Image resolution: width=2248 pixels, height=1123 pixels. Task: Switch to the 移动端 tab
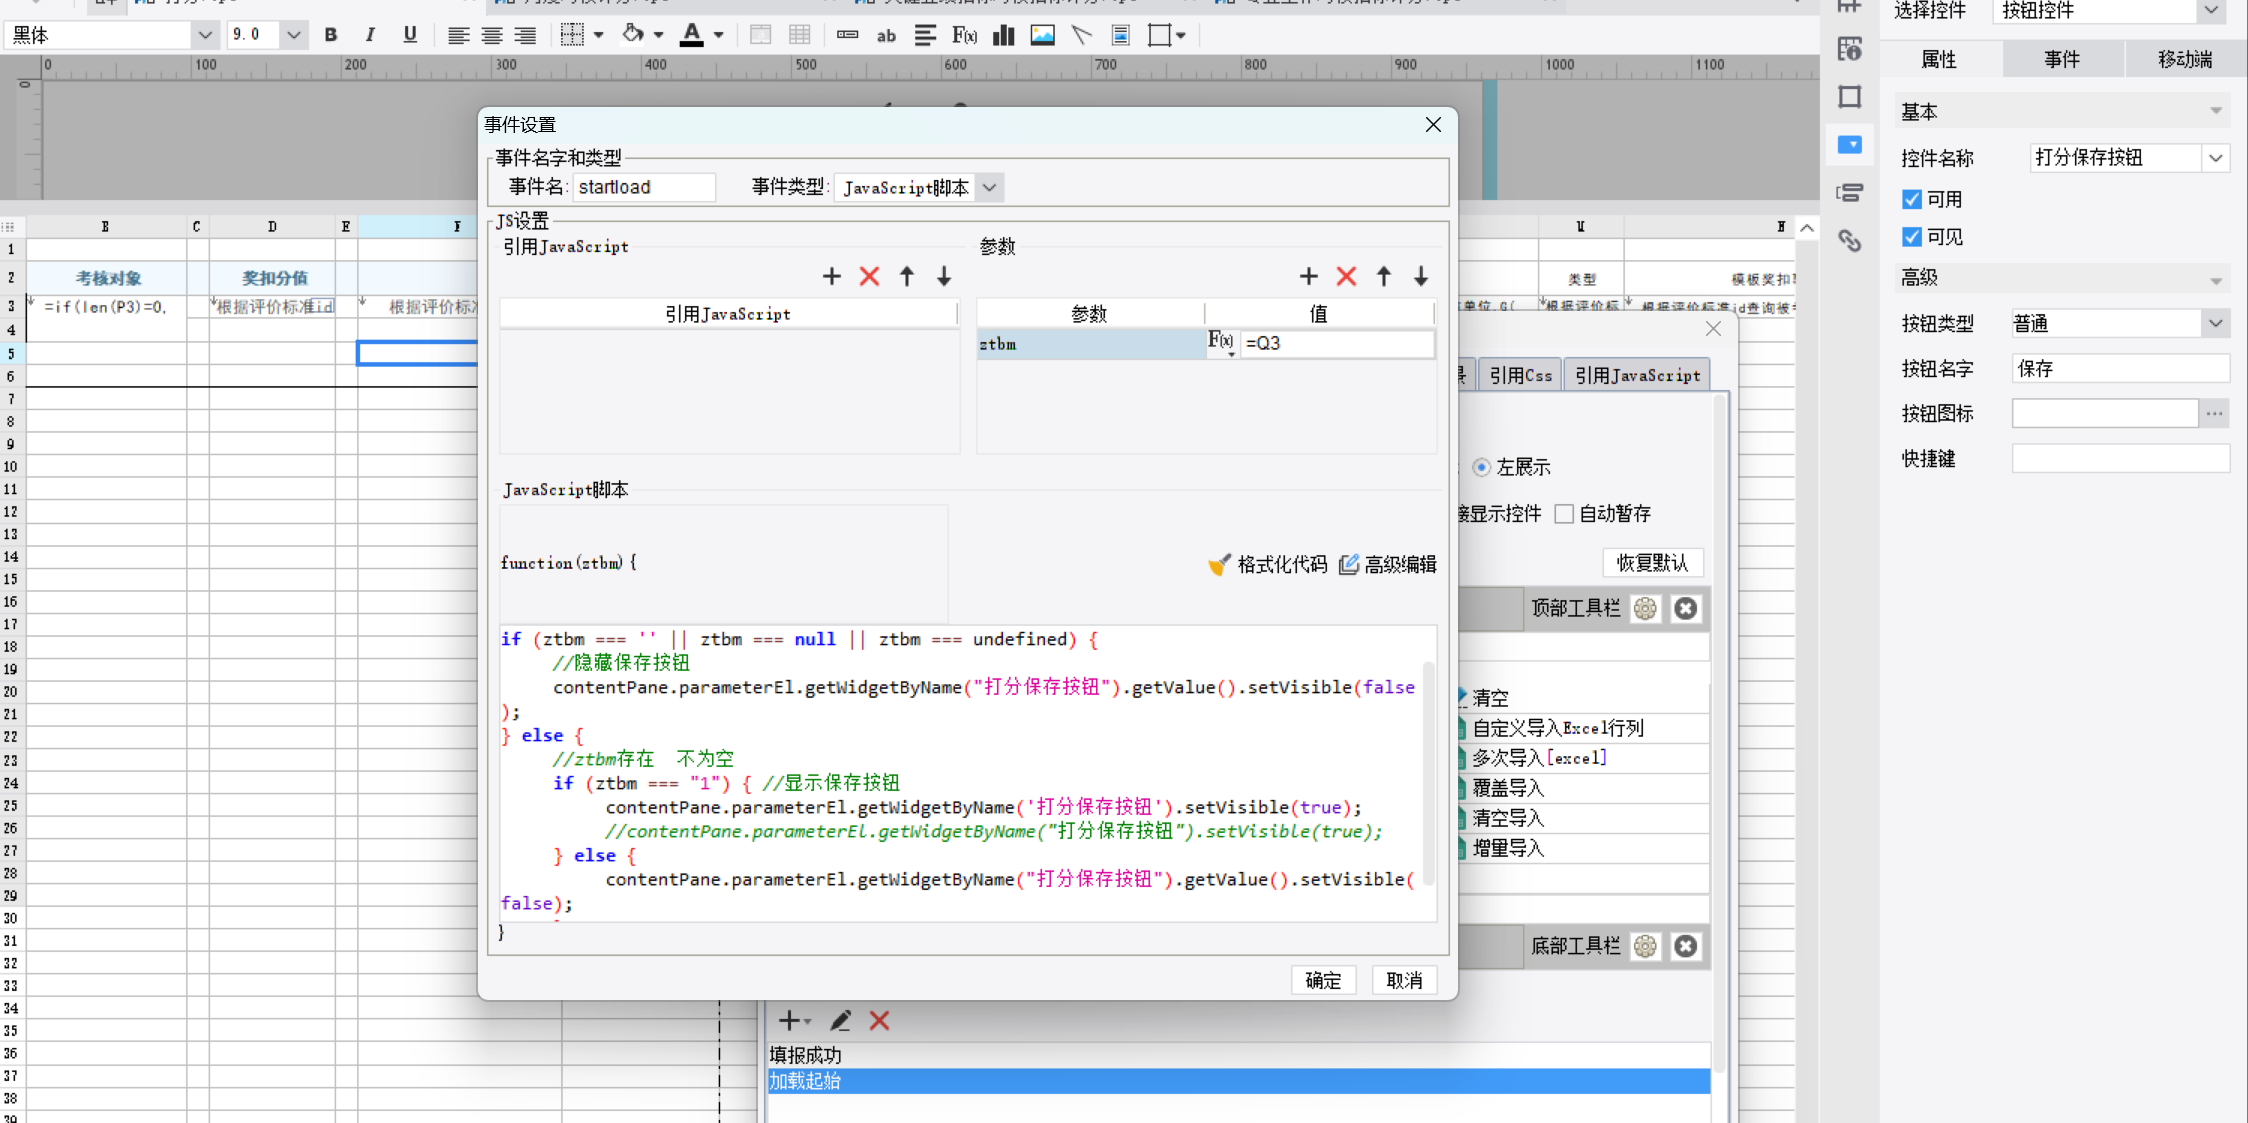[2185, 59]
